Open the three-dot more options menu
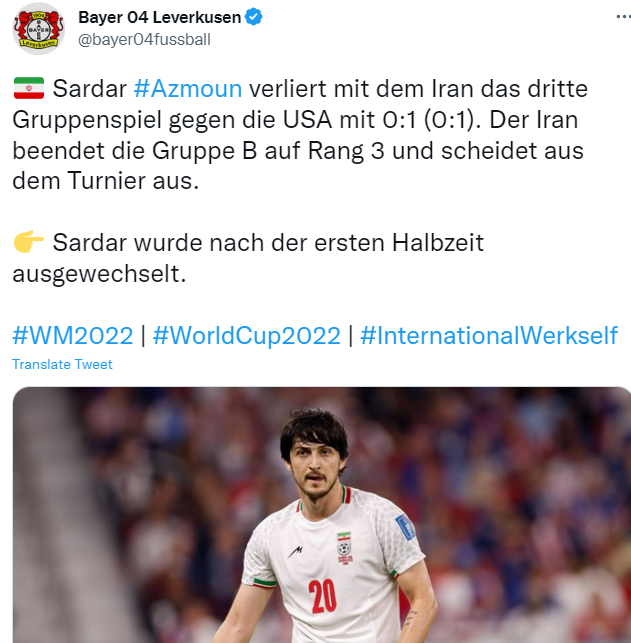The height and width of the screenshot is (643, 631). [623, 16]
